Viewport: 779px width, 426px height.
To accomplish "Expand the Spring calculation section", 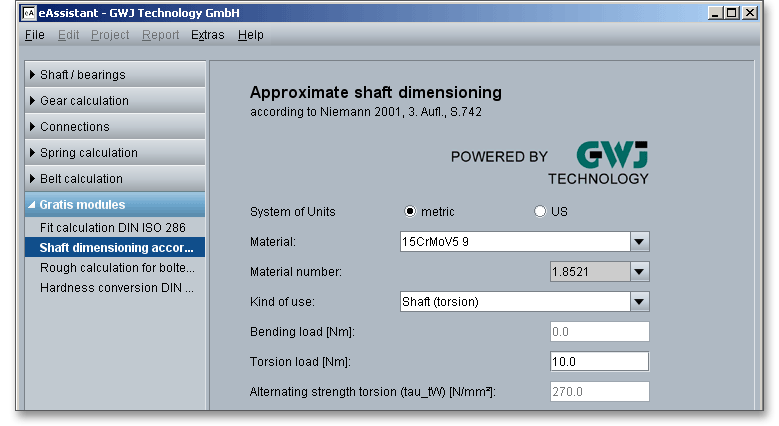I will tap(113, 153).
